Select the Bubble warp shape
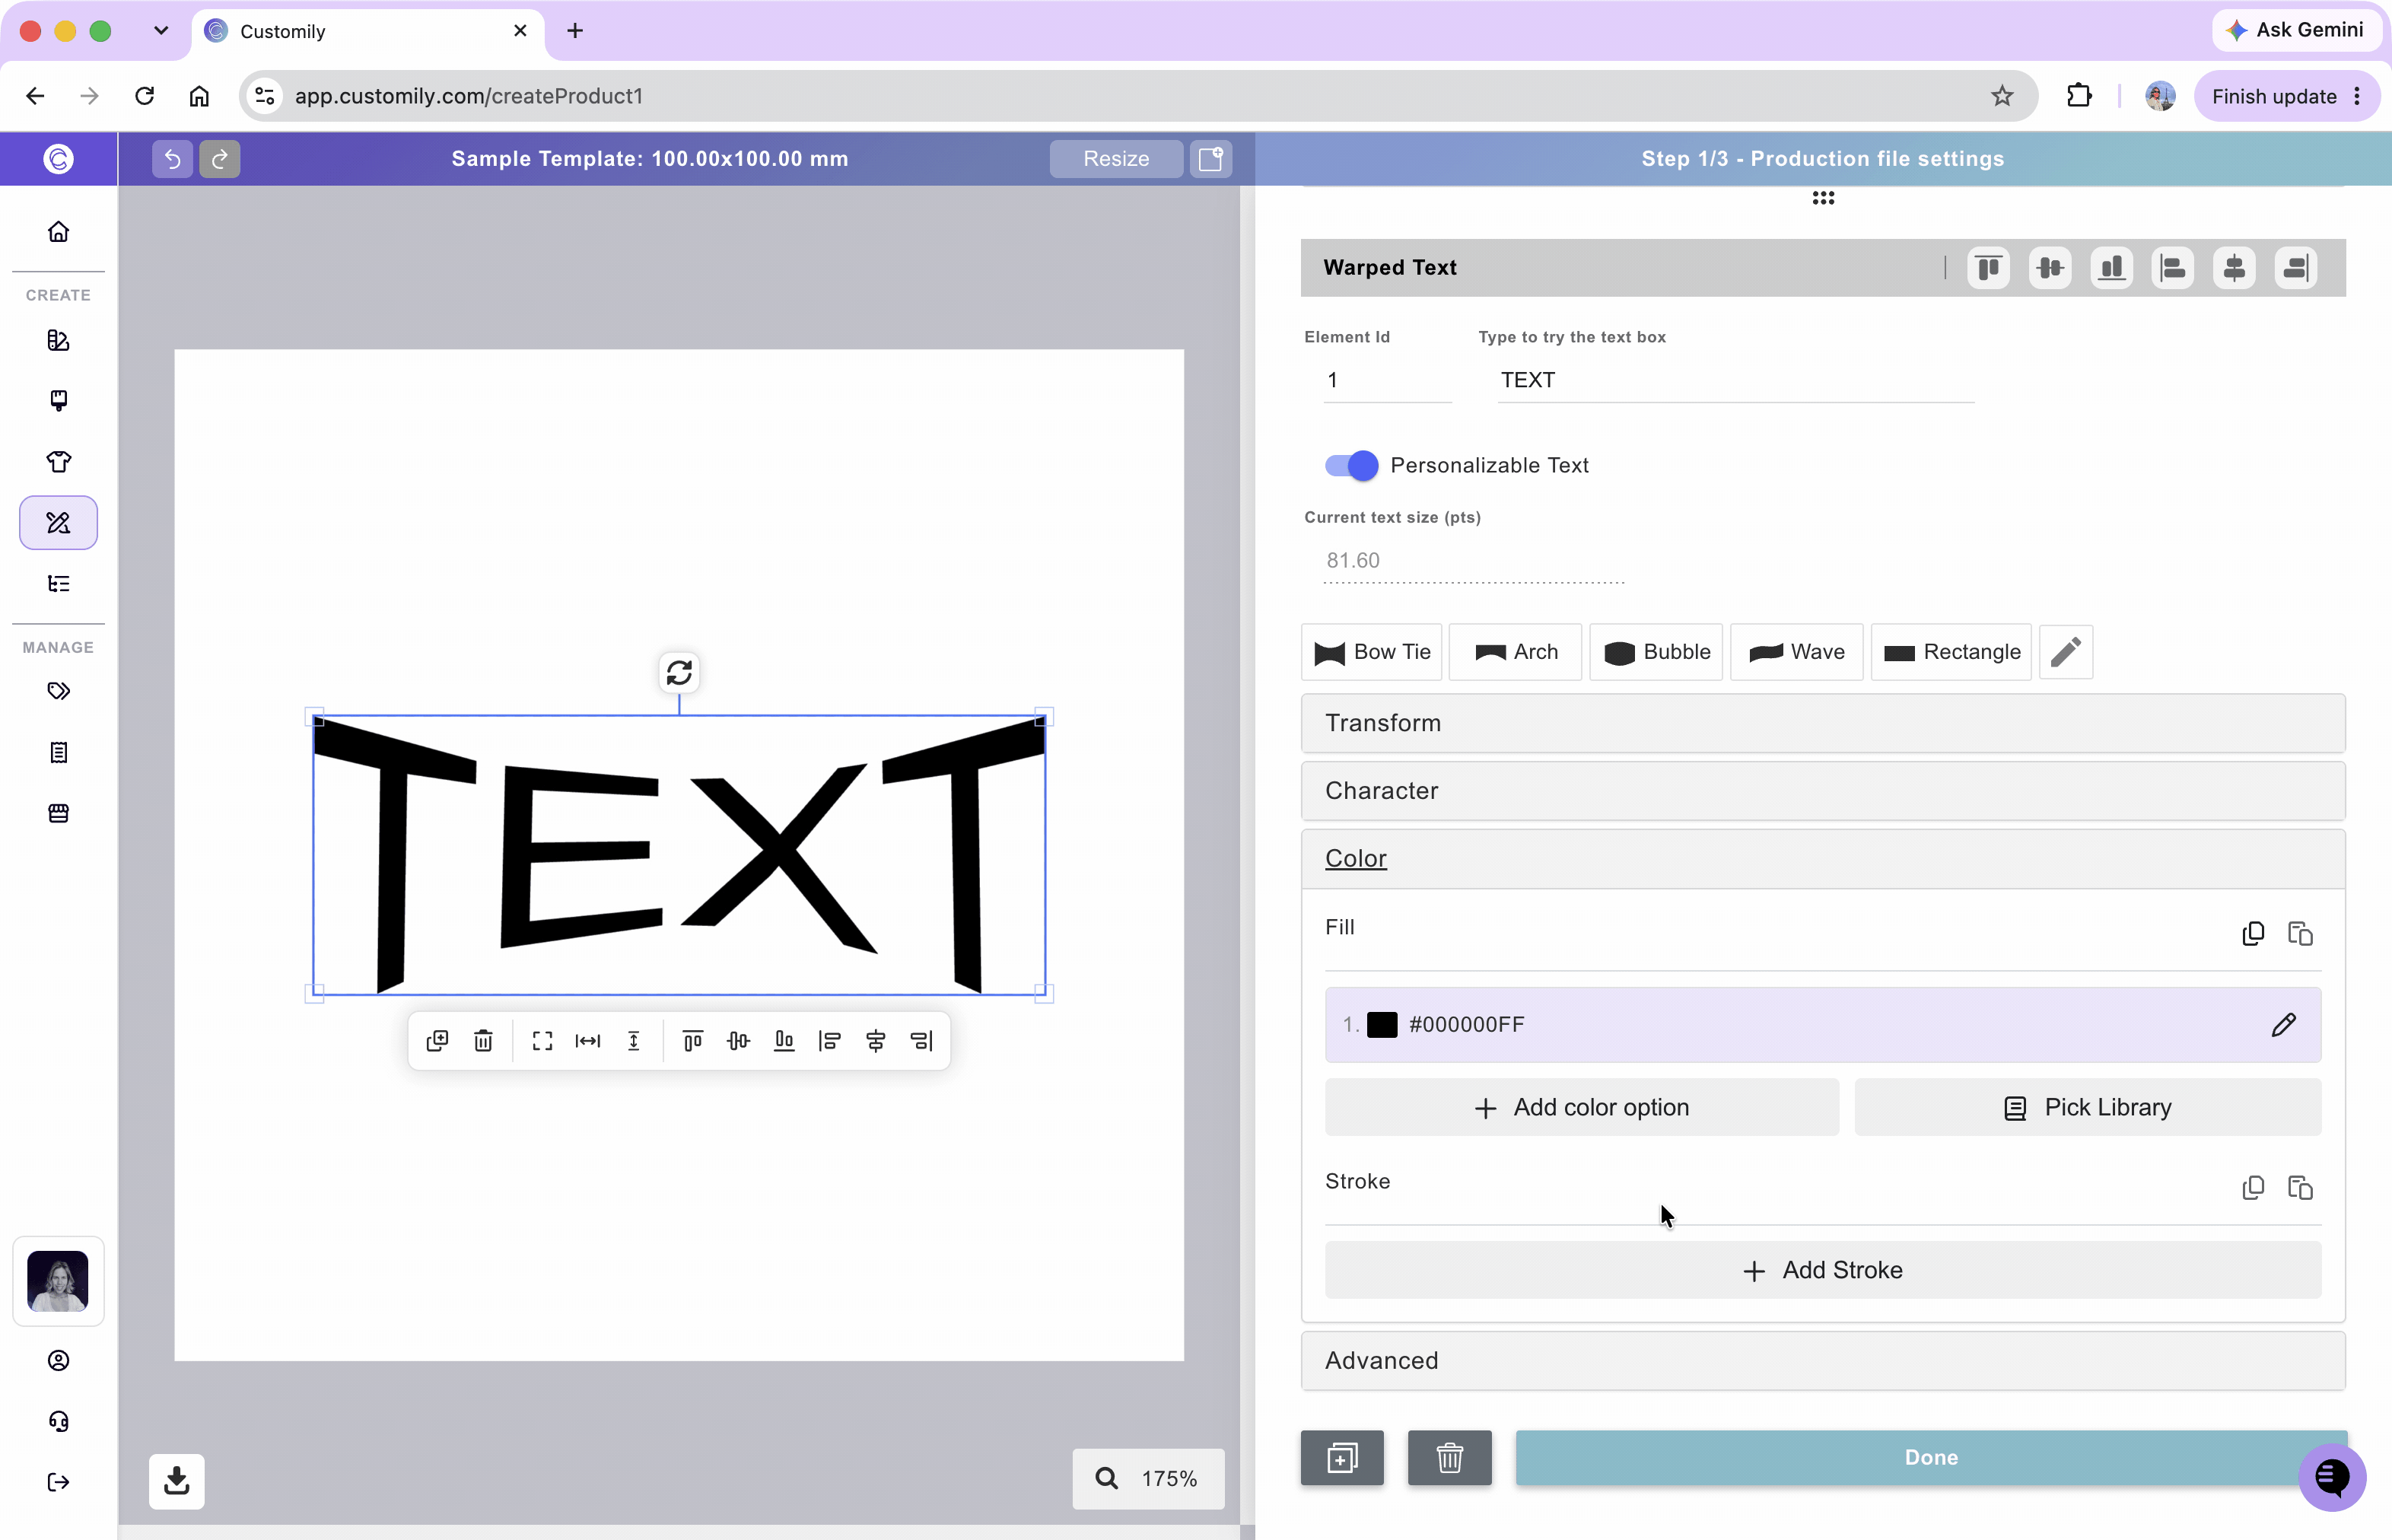Viewport: 2392px width, 1540px height. pyautogui.click(x=1656, y=652)
